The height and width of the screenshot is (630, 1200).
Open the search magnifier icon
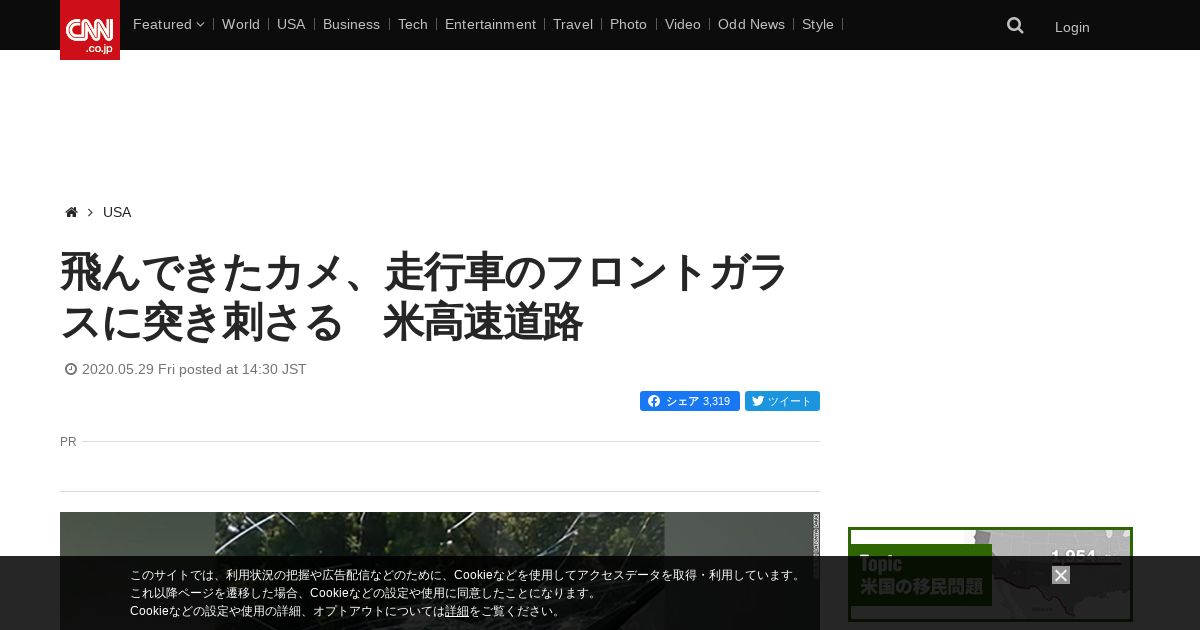point(1015,26)
